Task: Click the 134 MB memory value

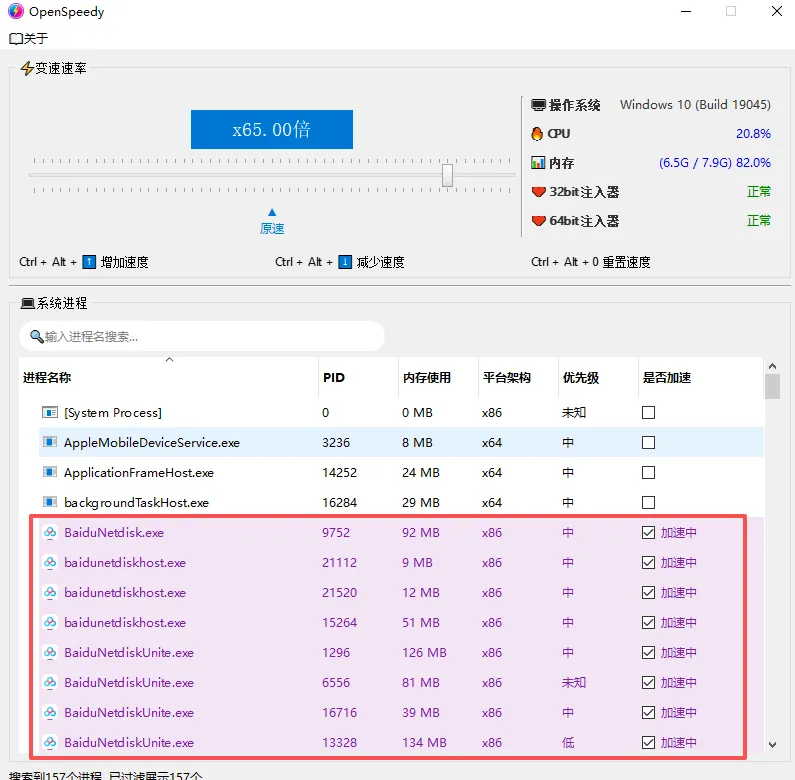Action: pos(424,742)
